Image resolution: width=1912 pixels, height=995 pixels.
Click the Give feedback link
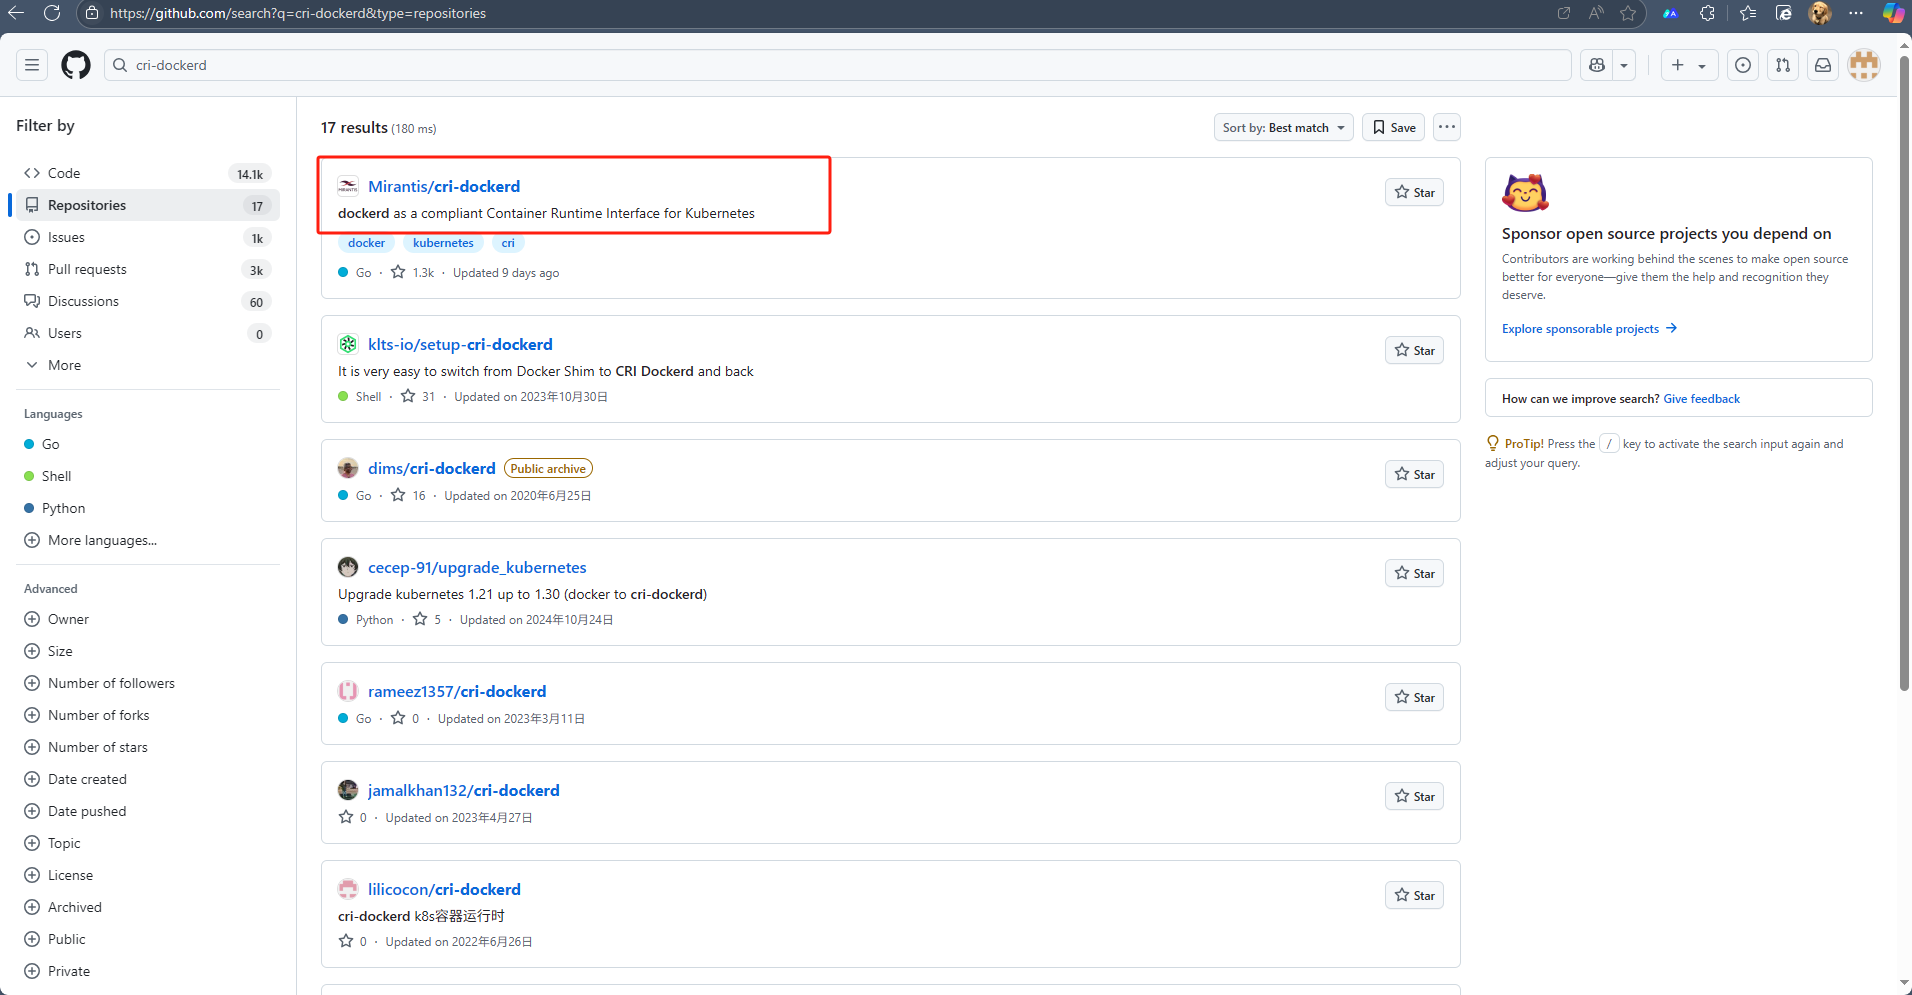click(1701, 399)
